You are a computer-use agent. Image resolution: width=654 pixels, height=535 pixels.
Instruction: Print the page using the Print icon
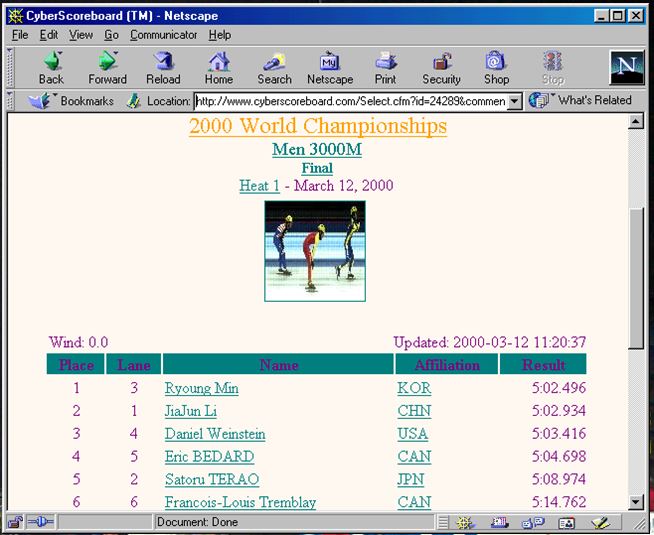coord(385,67)
